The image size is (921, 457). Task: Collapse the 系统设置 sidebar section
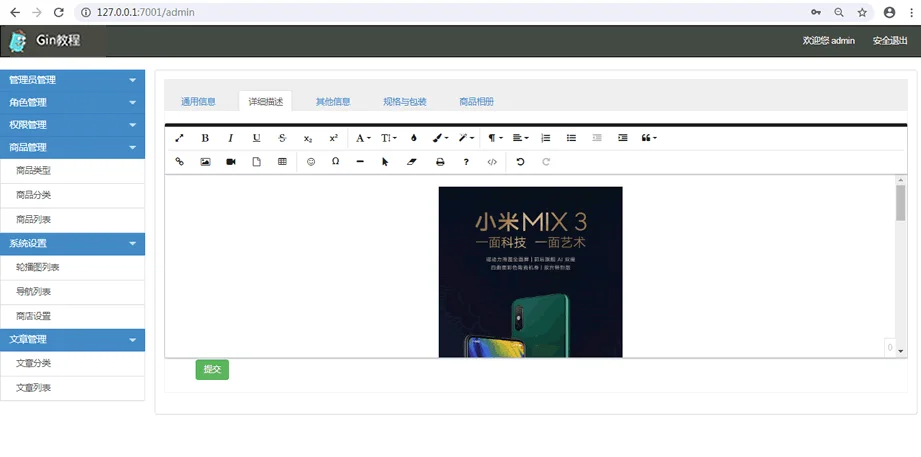pos(72,243)
